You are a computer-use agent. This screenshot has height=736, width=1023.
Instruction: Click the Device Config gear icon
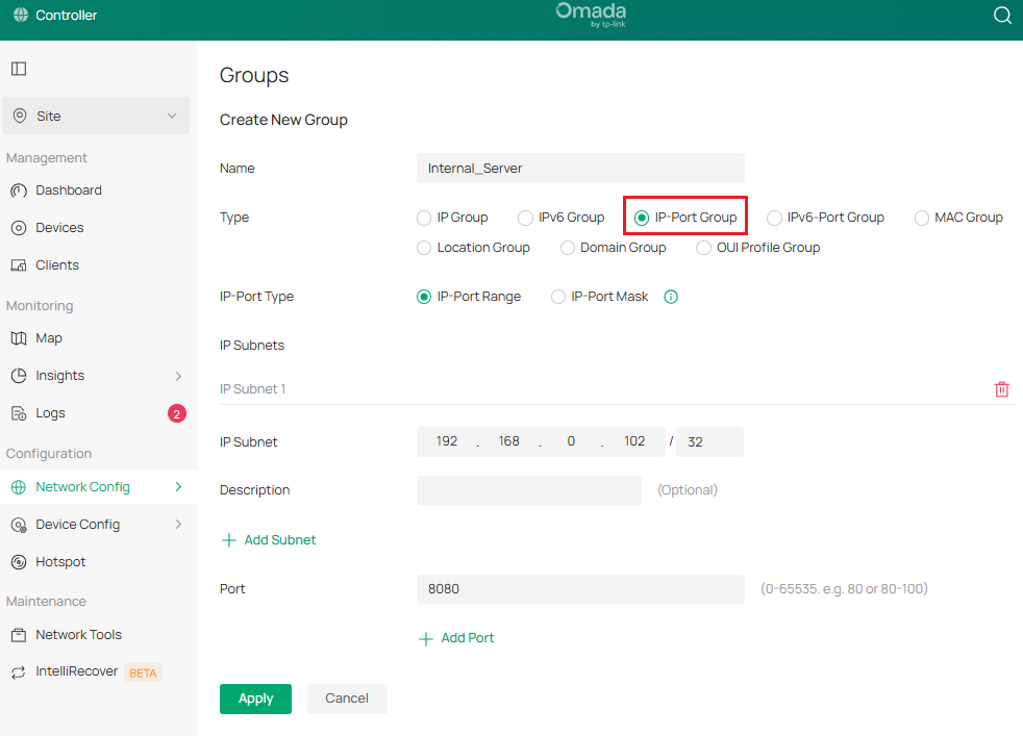pyautogui.click(x=19, y=525)
